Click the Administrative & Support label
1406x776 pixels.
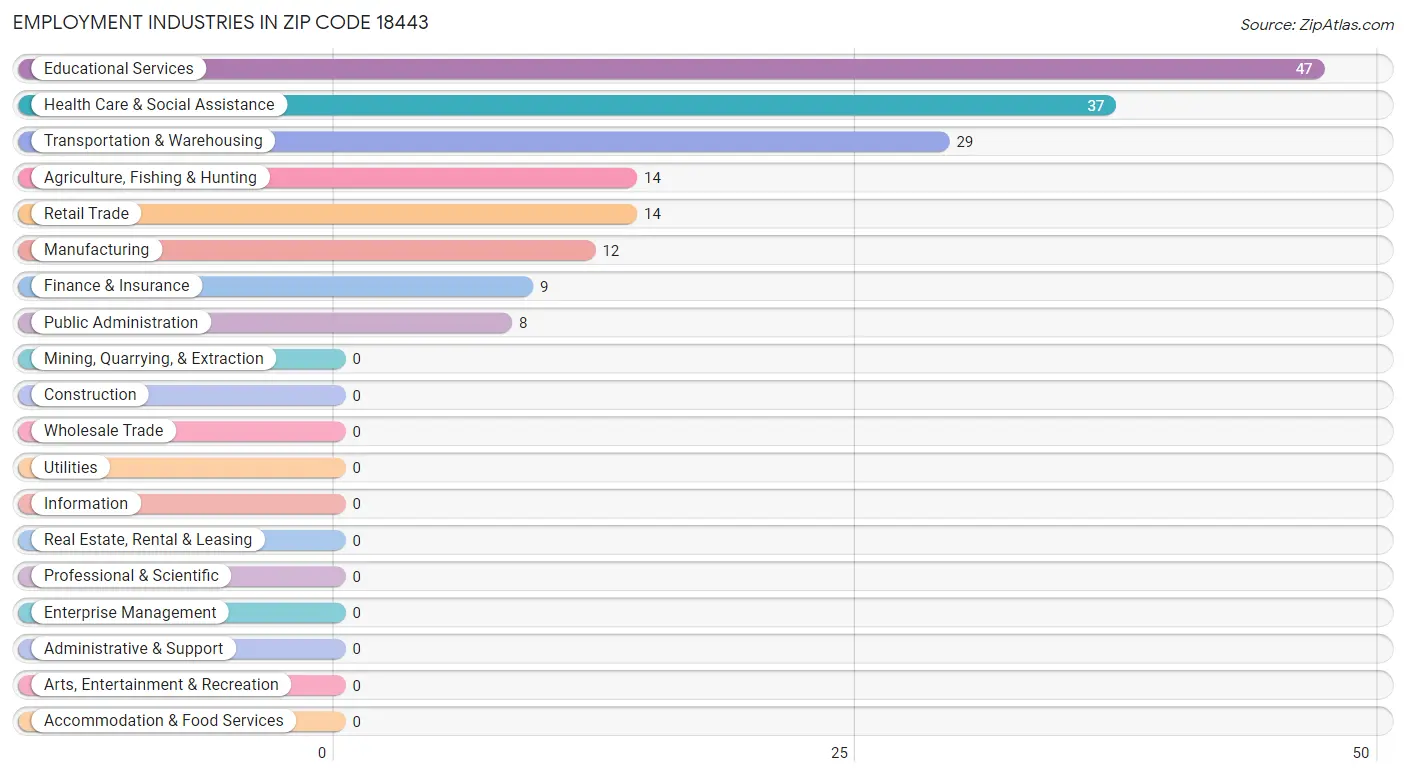click(x=134, y=649)
